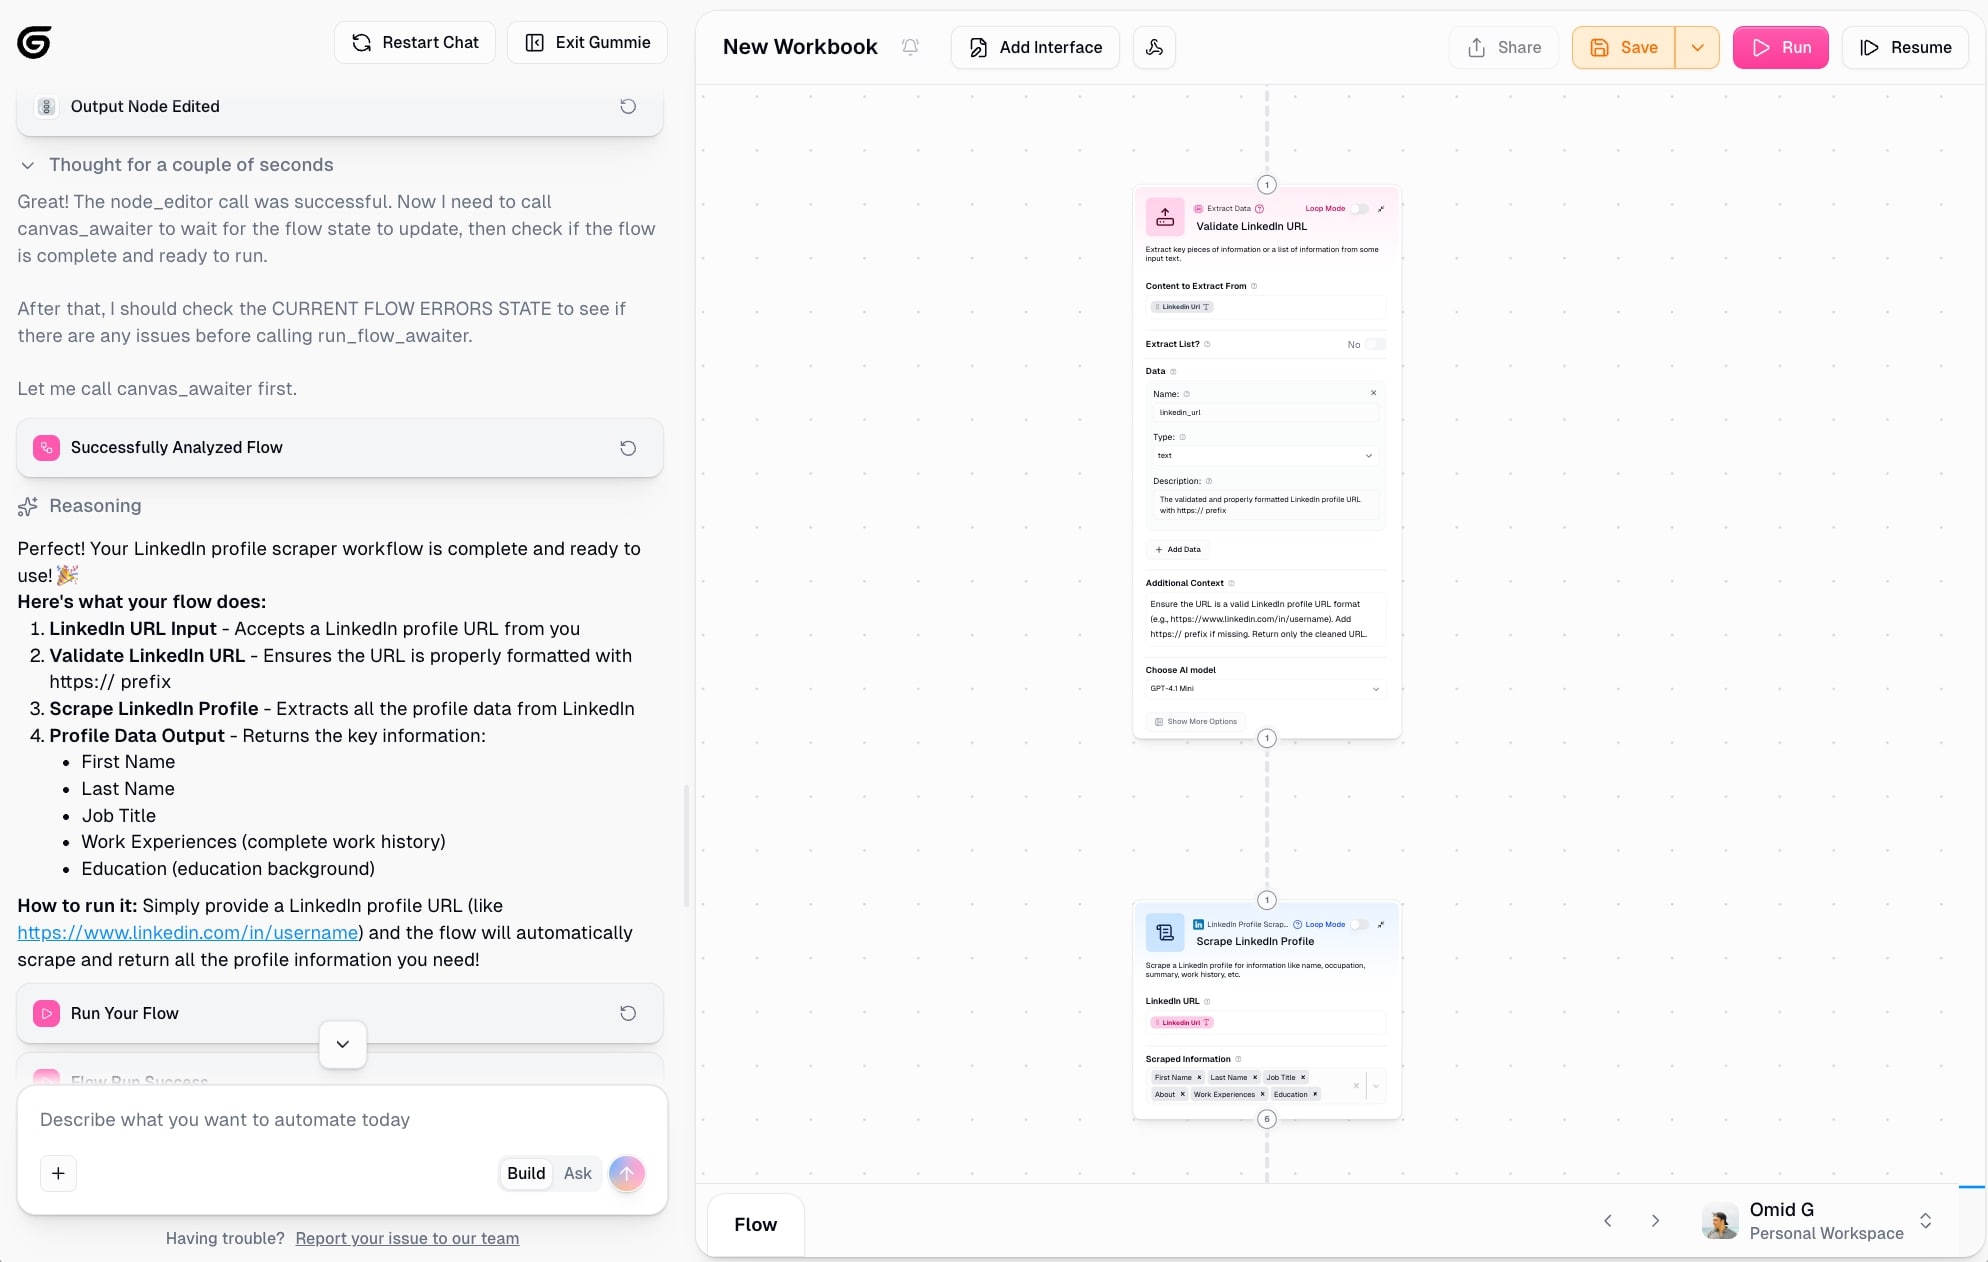Switch to the Flow tab

tap(755, 1224)
